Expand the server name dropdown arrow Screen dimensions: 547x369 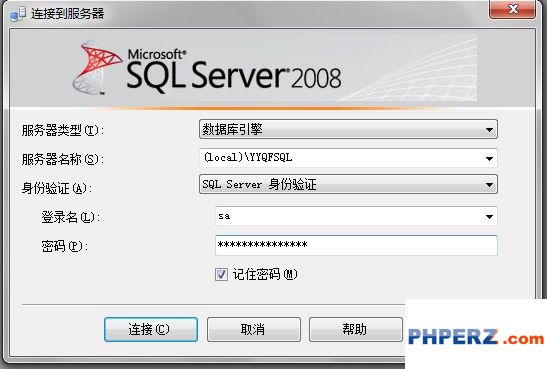pos(489,159)
